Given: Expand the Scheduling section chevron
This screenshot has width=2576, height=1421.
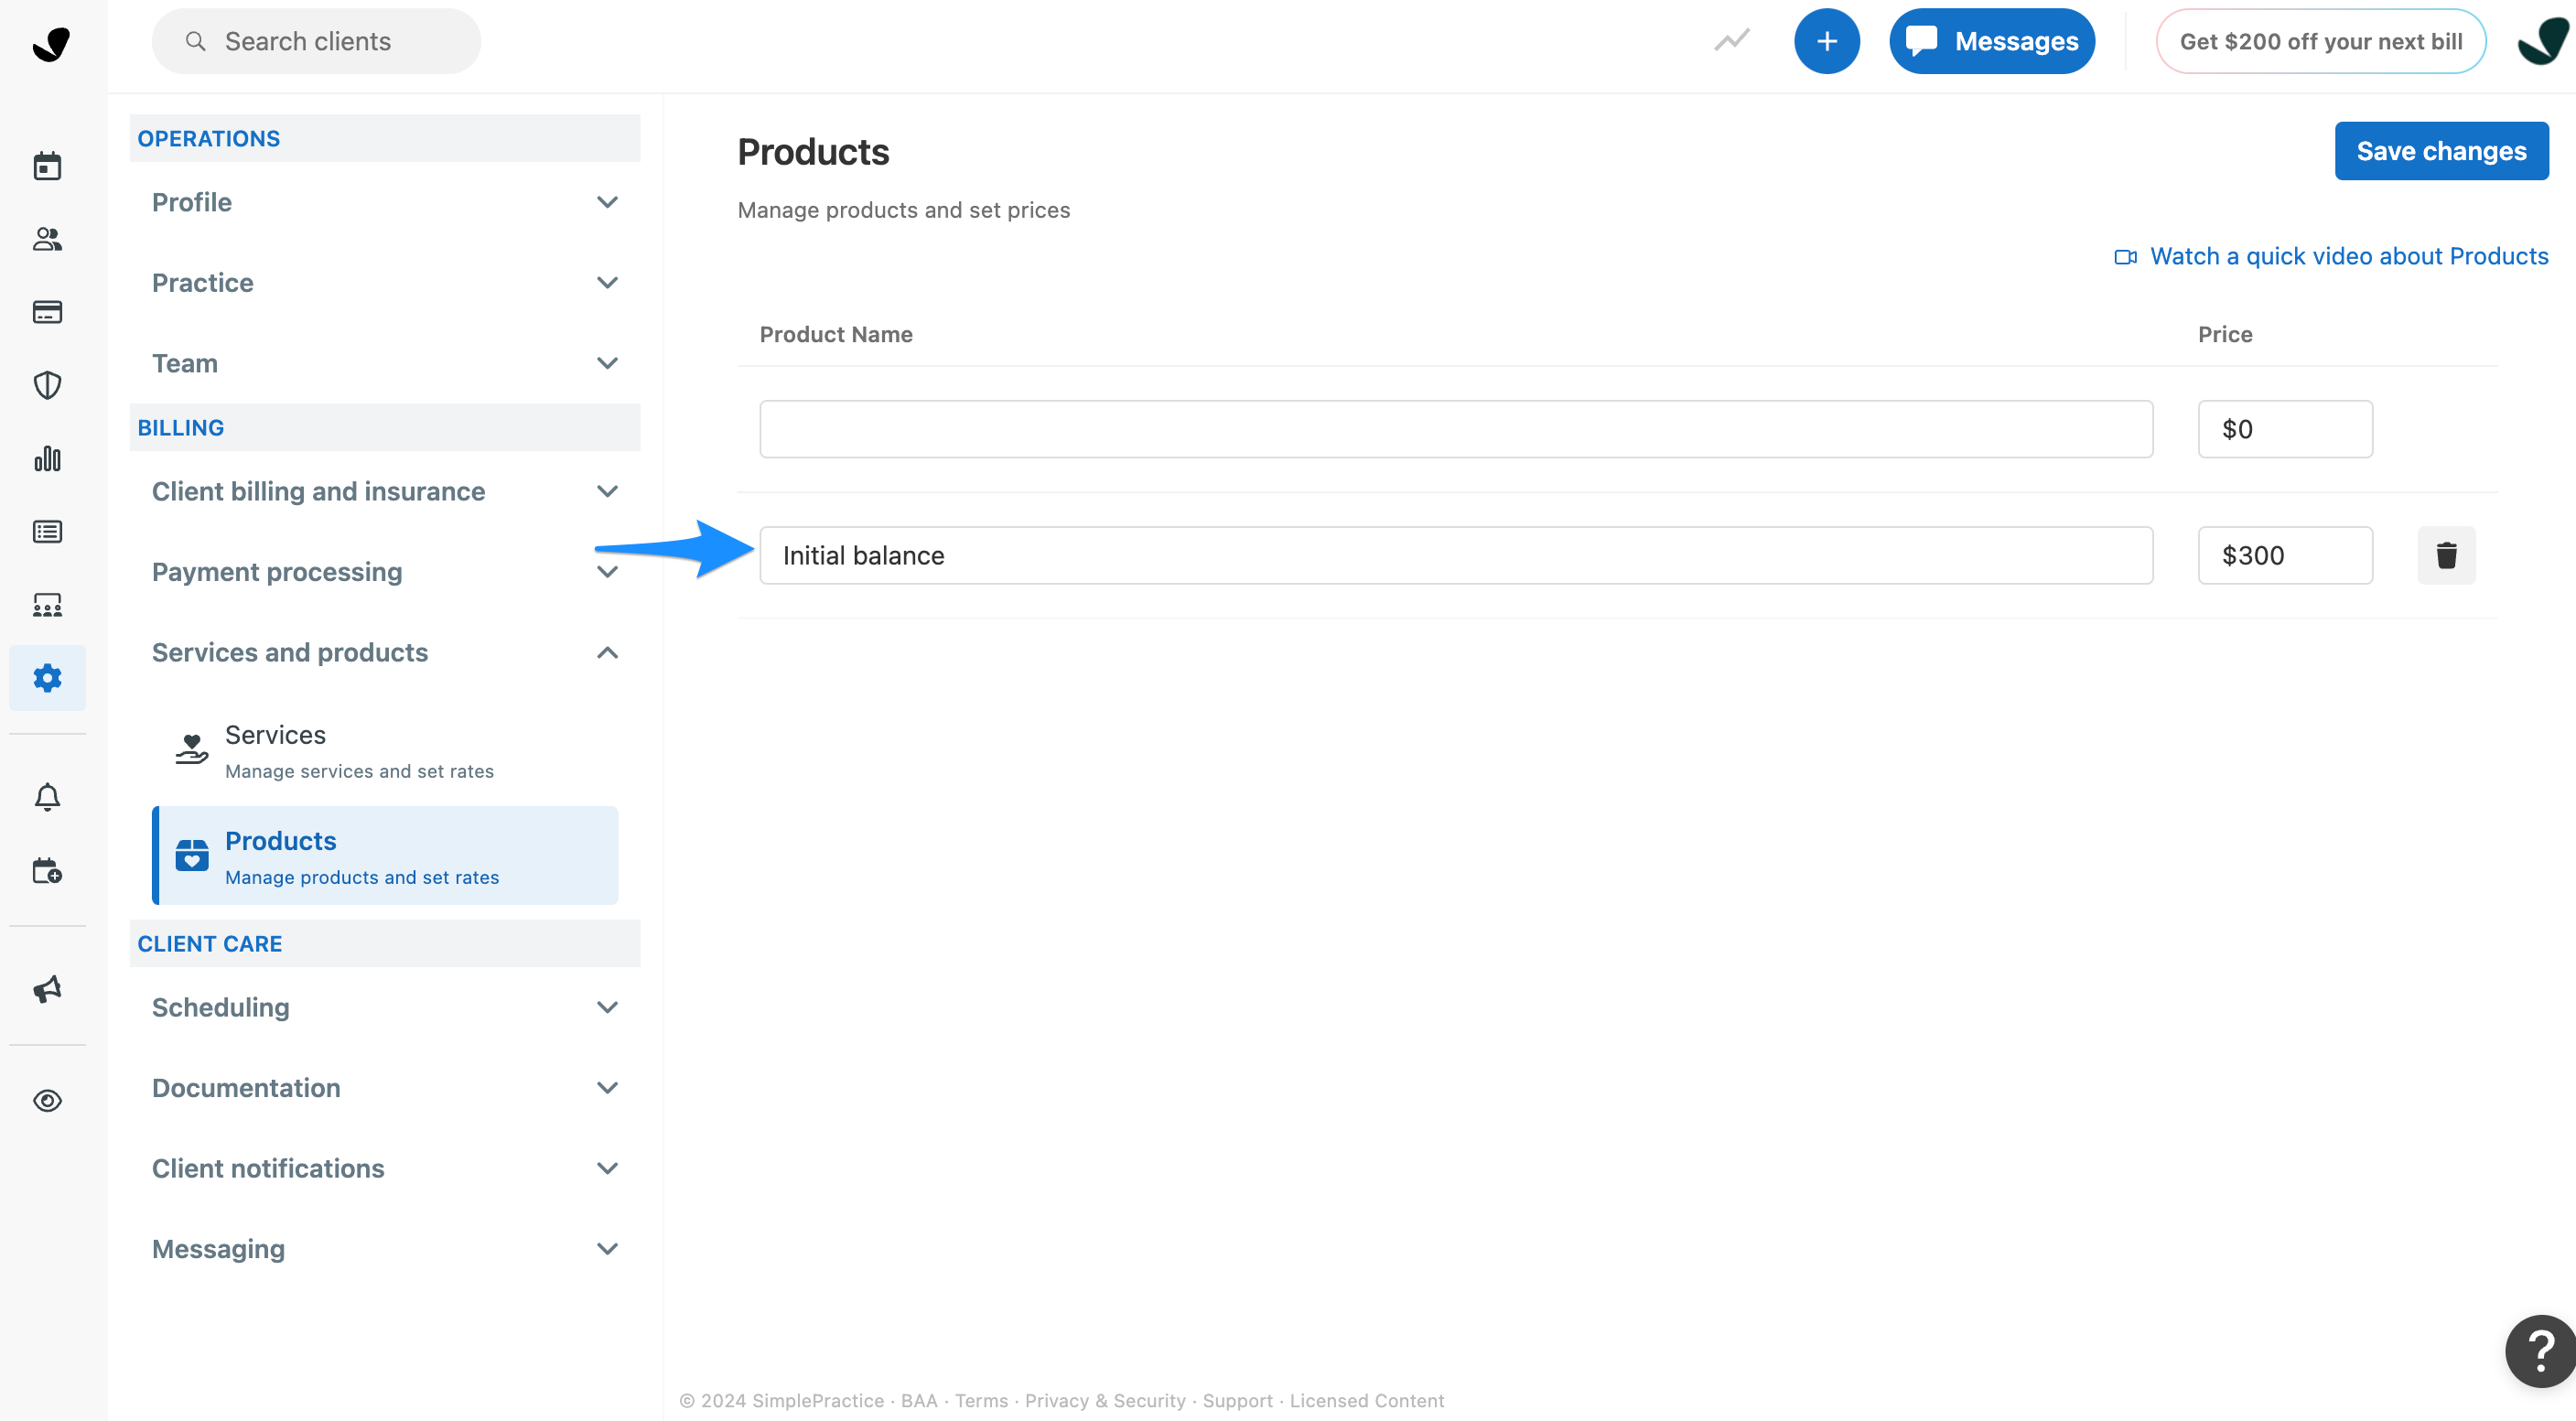Looking at the screenshot, I should pos(607,1007).
